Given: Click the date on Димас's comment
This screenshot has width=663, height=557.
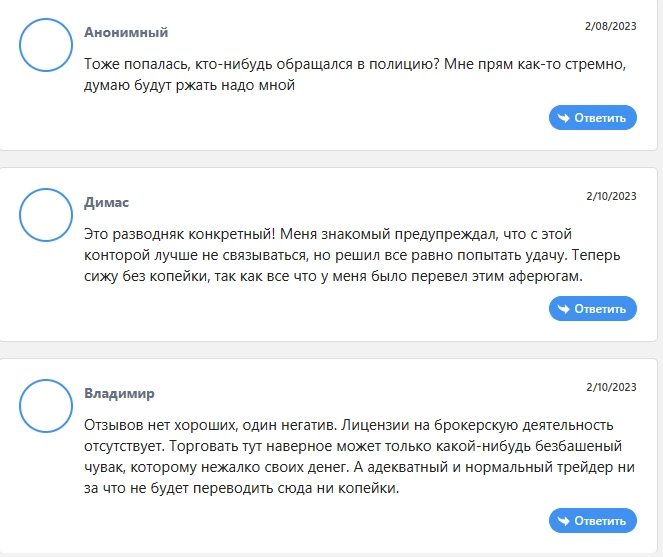Looking at the screenshot, I should (x=611, y=196).
